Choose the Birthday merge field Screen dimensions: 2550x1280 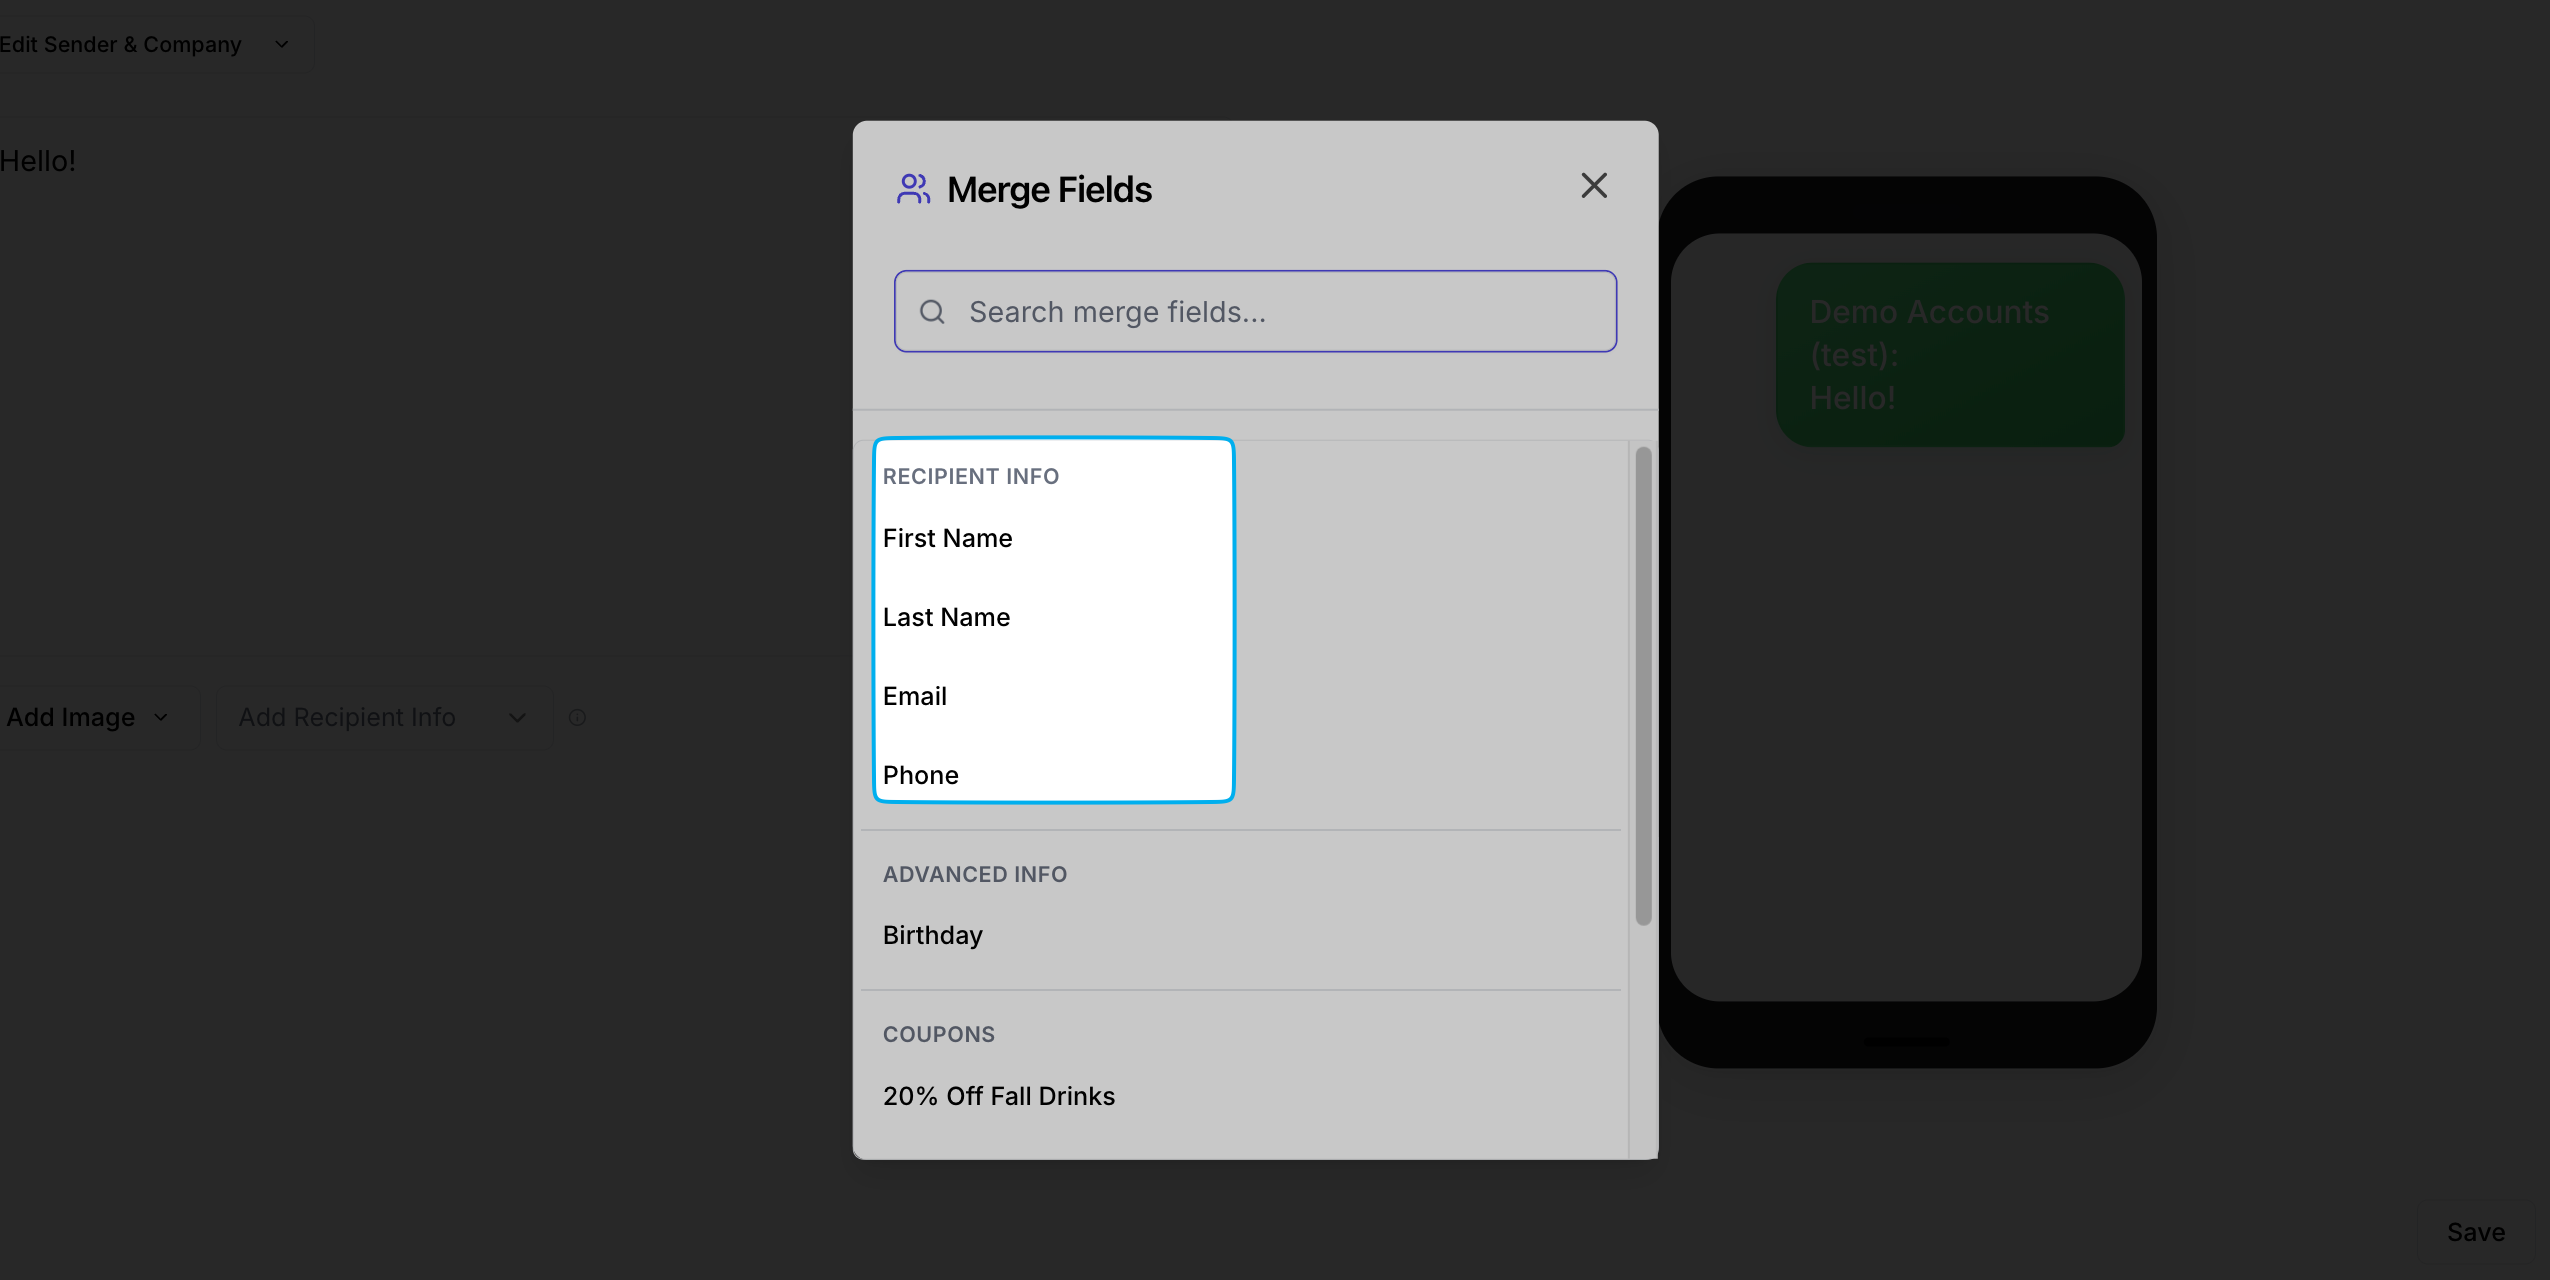pos(932,935)
